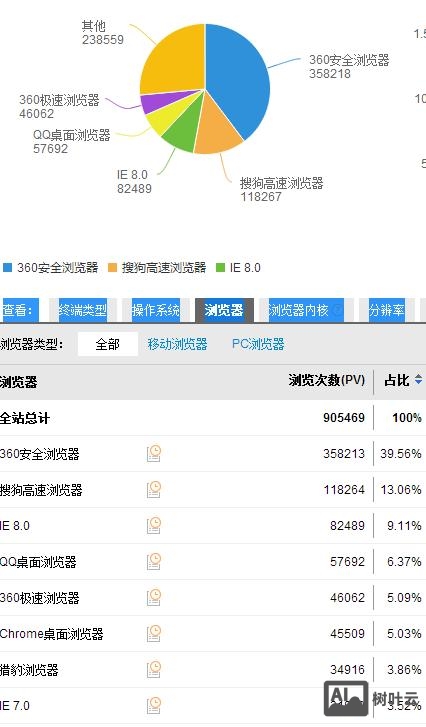Click the percentage 39.56%
The width and height of the screenshot is (426, 727).
[401, 453]
